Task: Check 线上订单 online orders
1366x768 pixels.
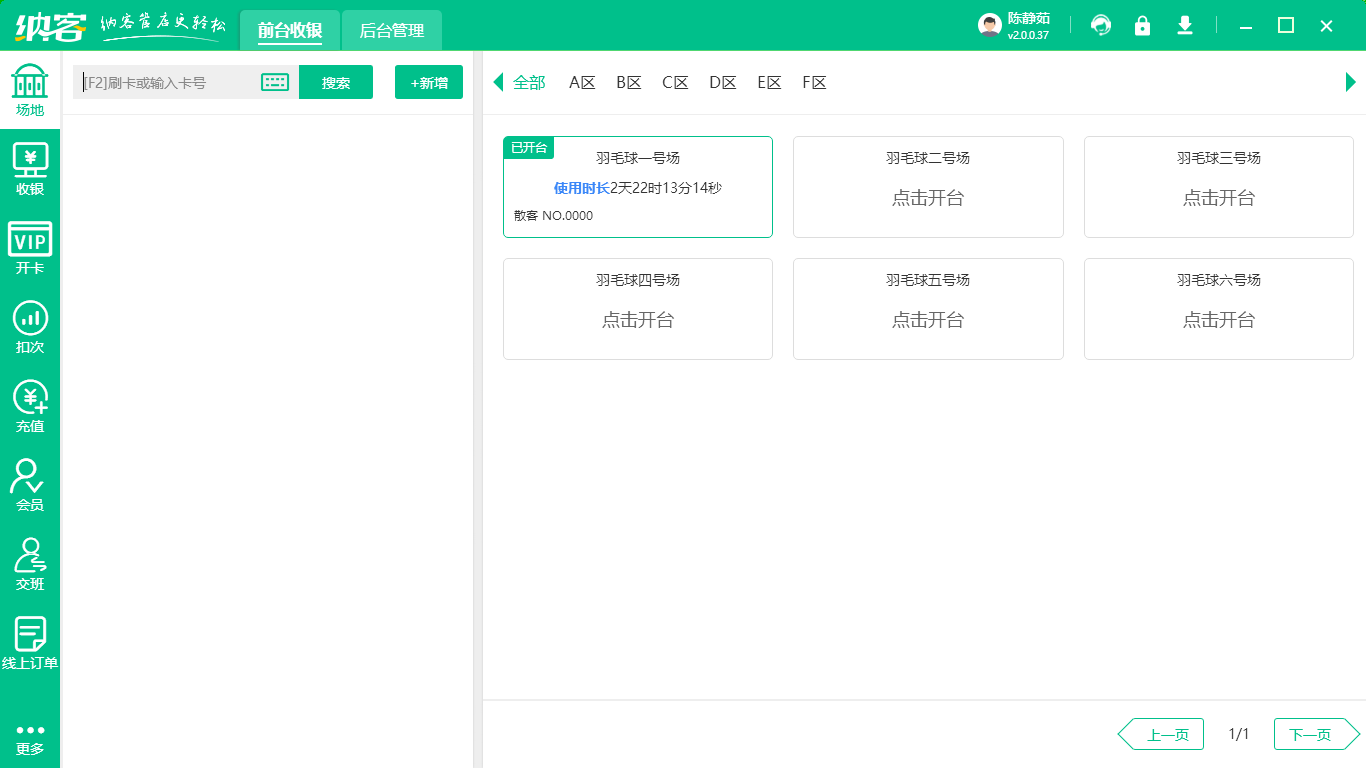Action: (x=30, y=645)
